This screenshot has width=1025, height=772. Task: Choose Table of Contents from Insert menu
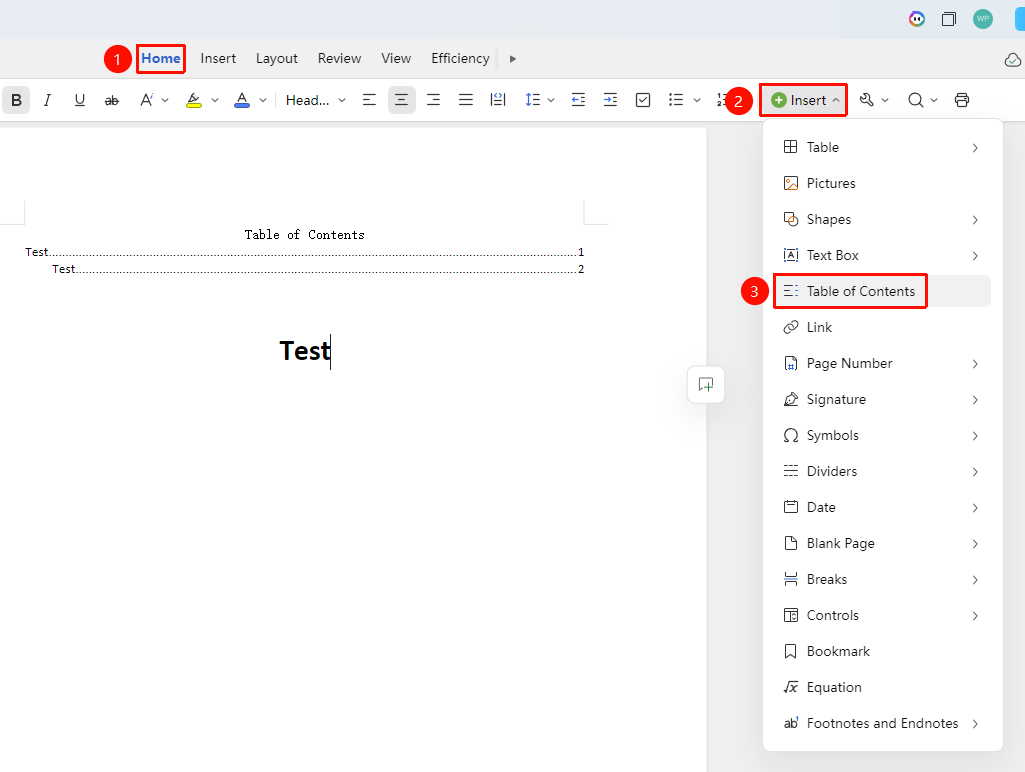(882, 291)
